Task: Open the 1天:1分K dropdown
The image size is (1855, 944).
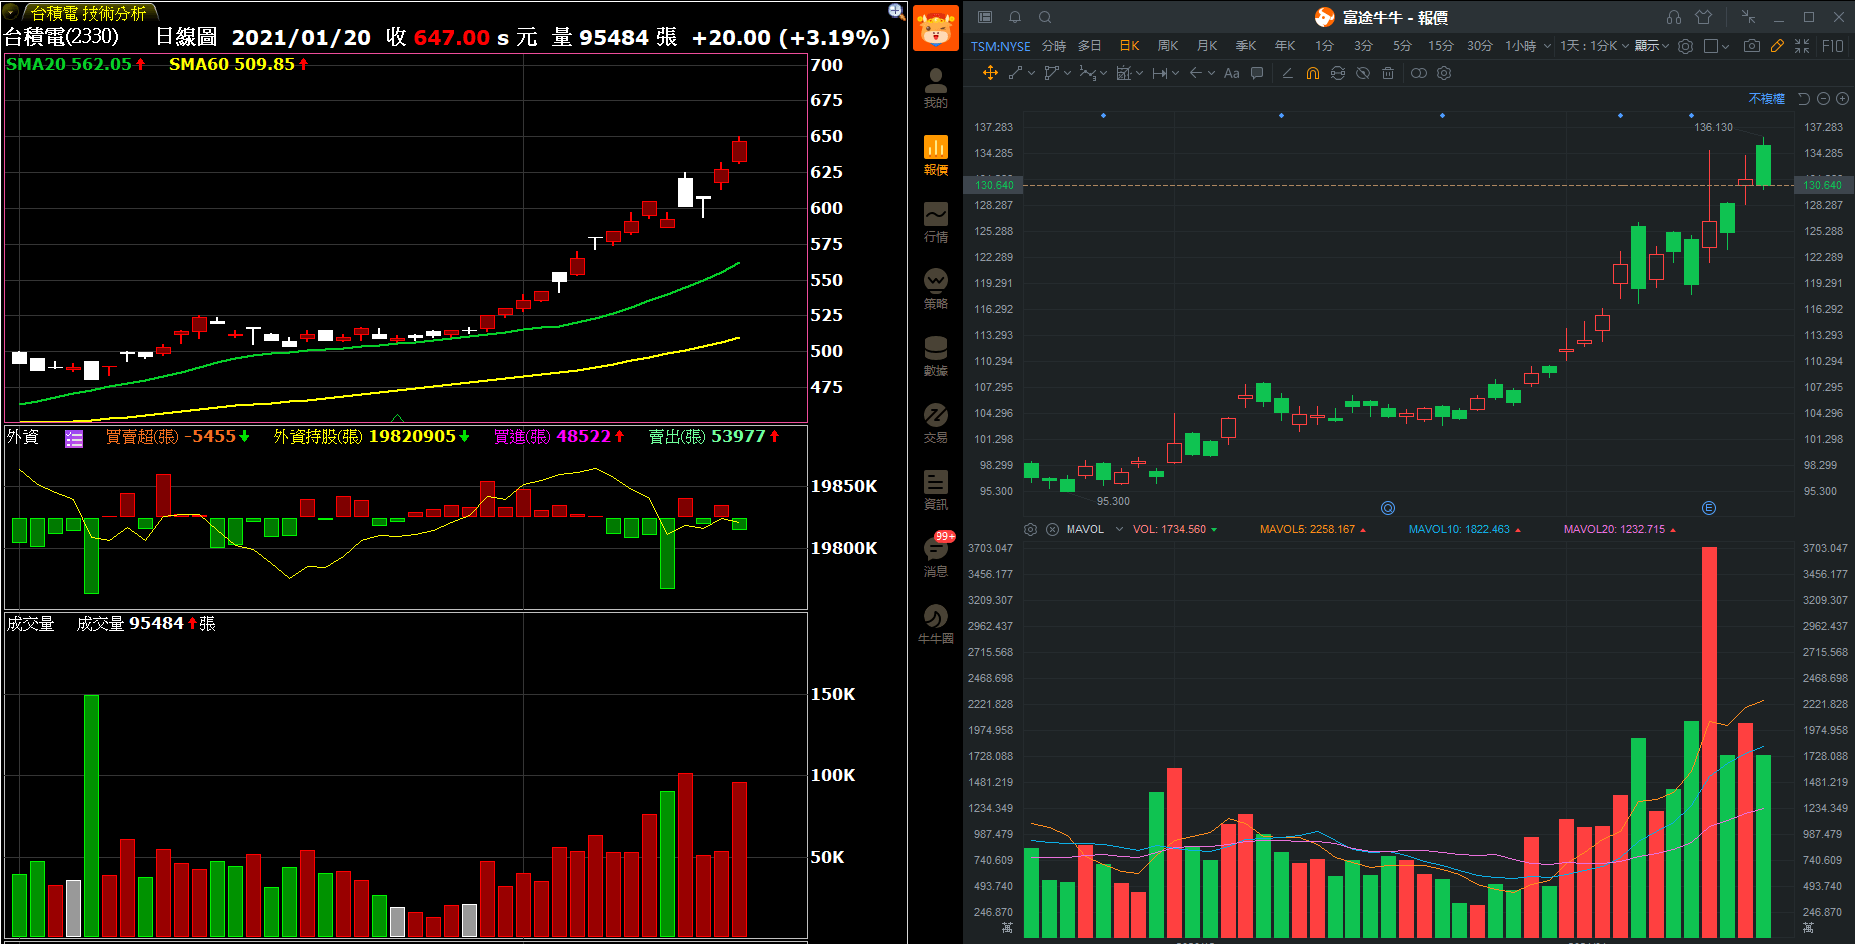Action: 1594,46
